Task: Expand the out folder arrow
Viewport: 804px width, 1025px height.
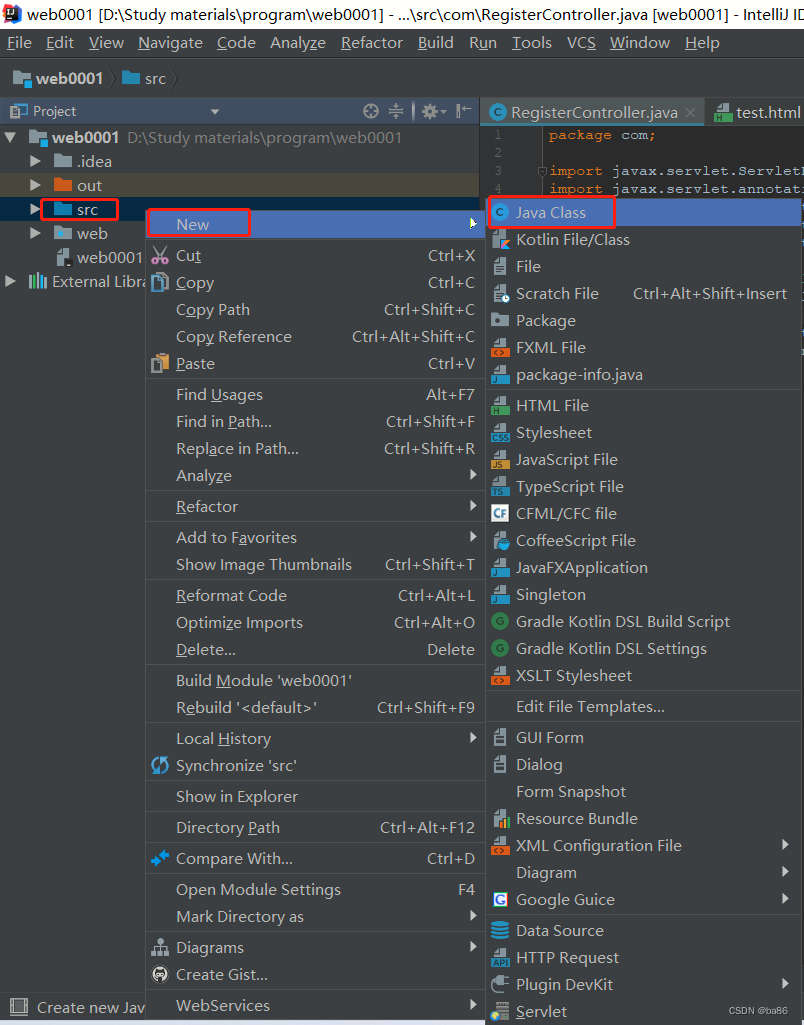Action: pyautogui.click(x=35, y=186)
